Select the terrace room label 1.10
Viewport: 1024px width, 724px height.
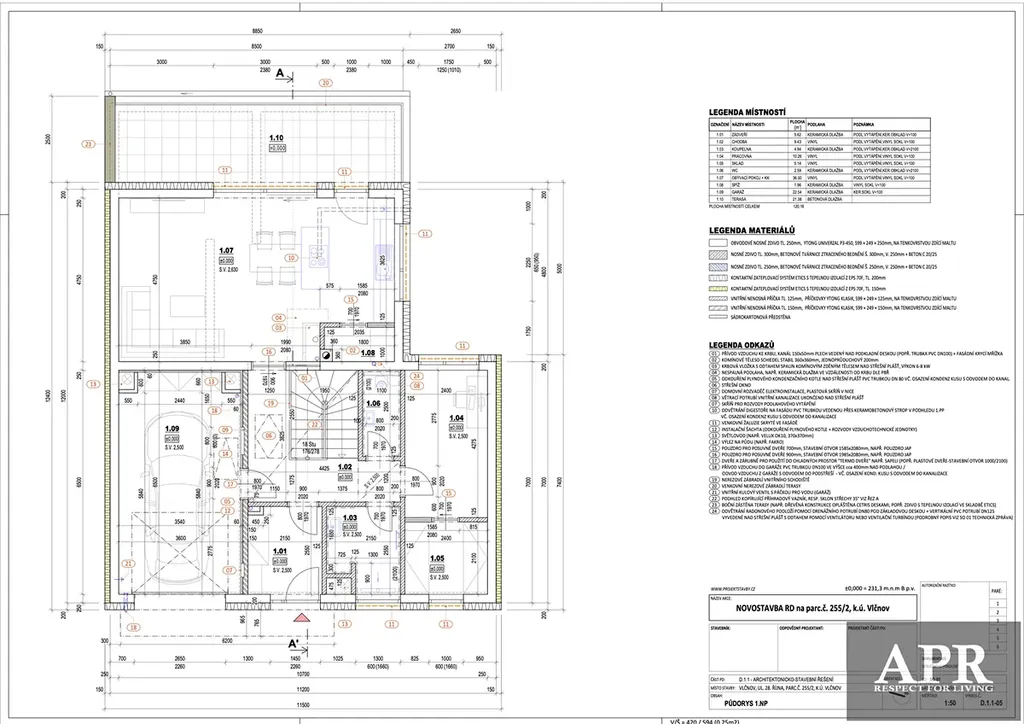click(x=277, y=136)
